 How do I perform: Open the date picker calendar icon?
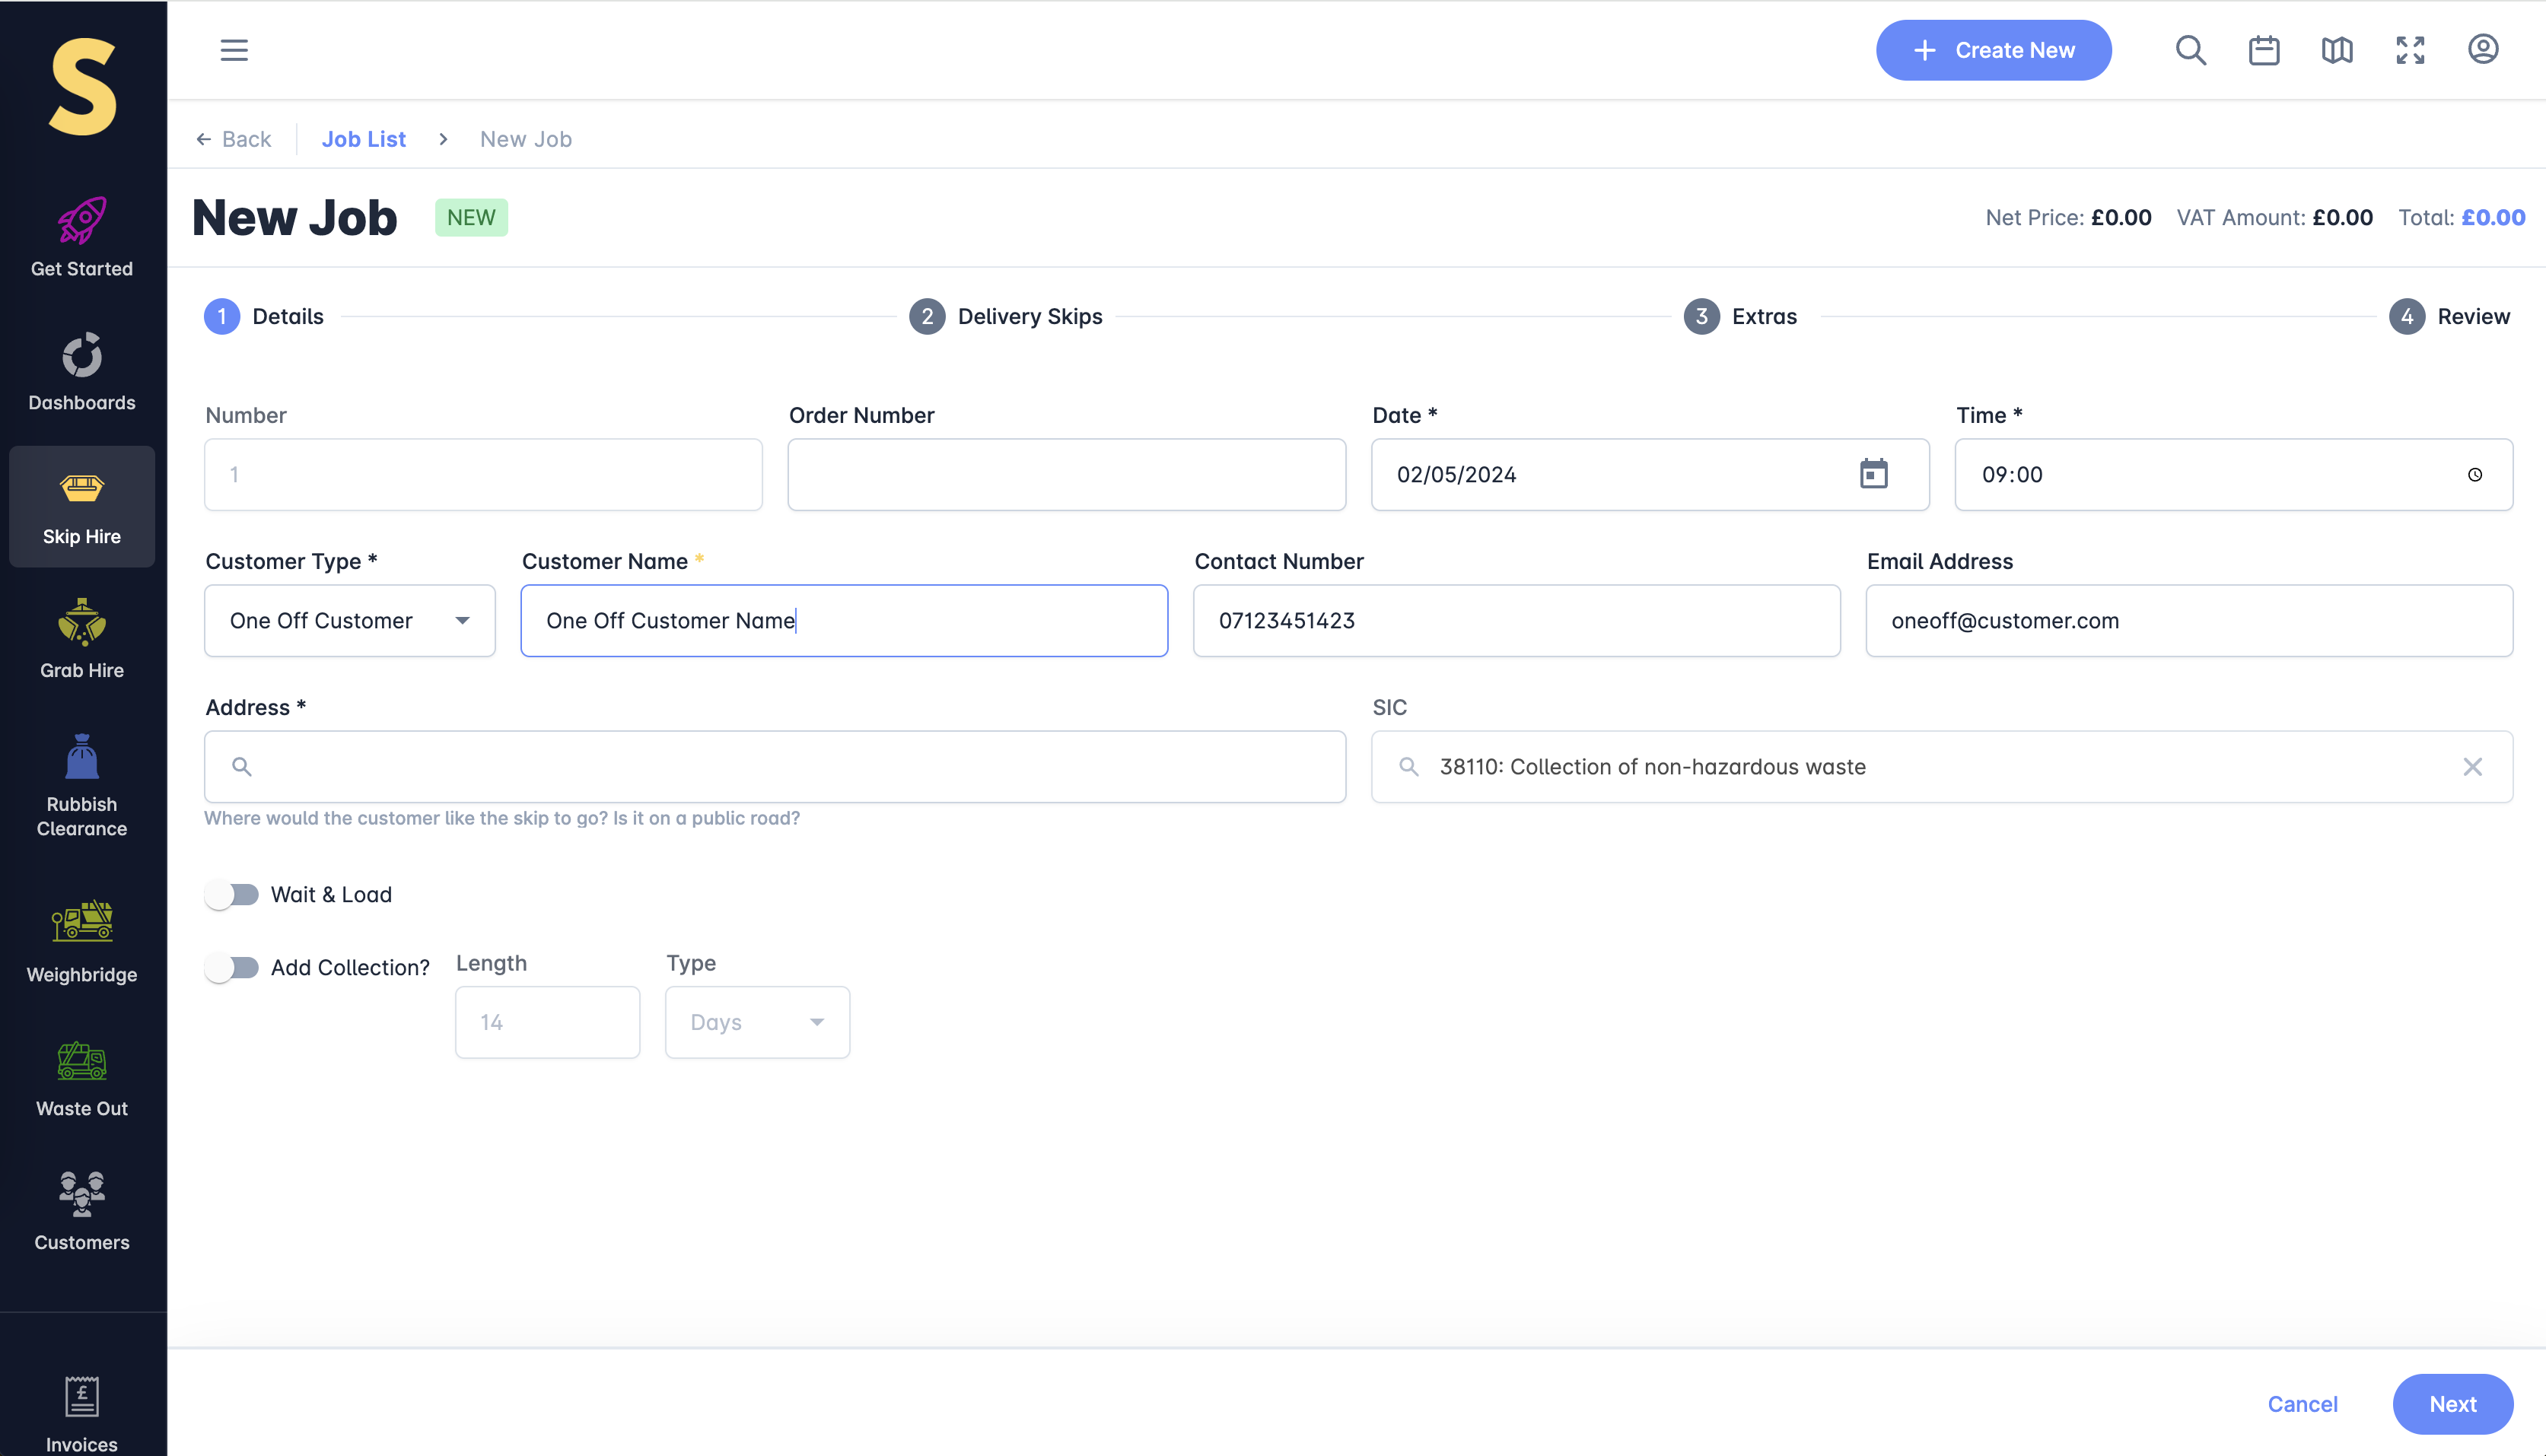click(x=1873, y=474)
